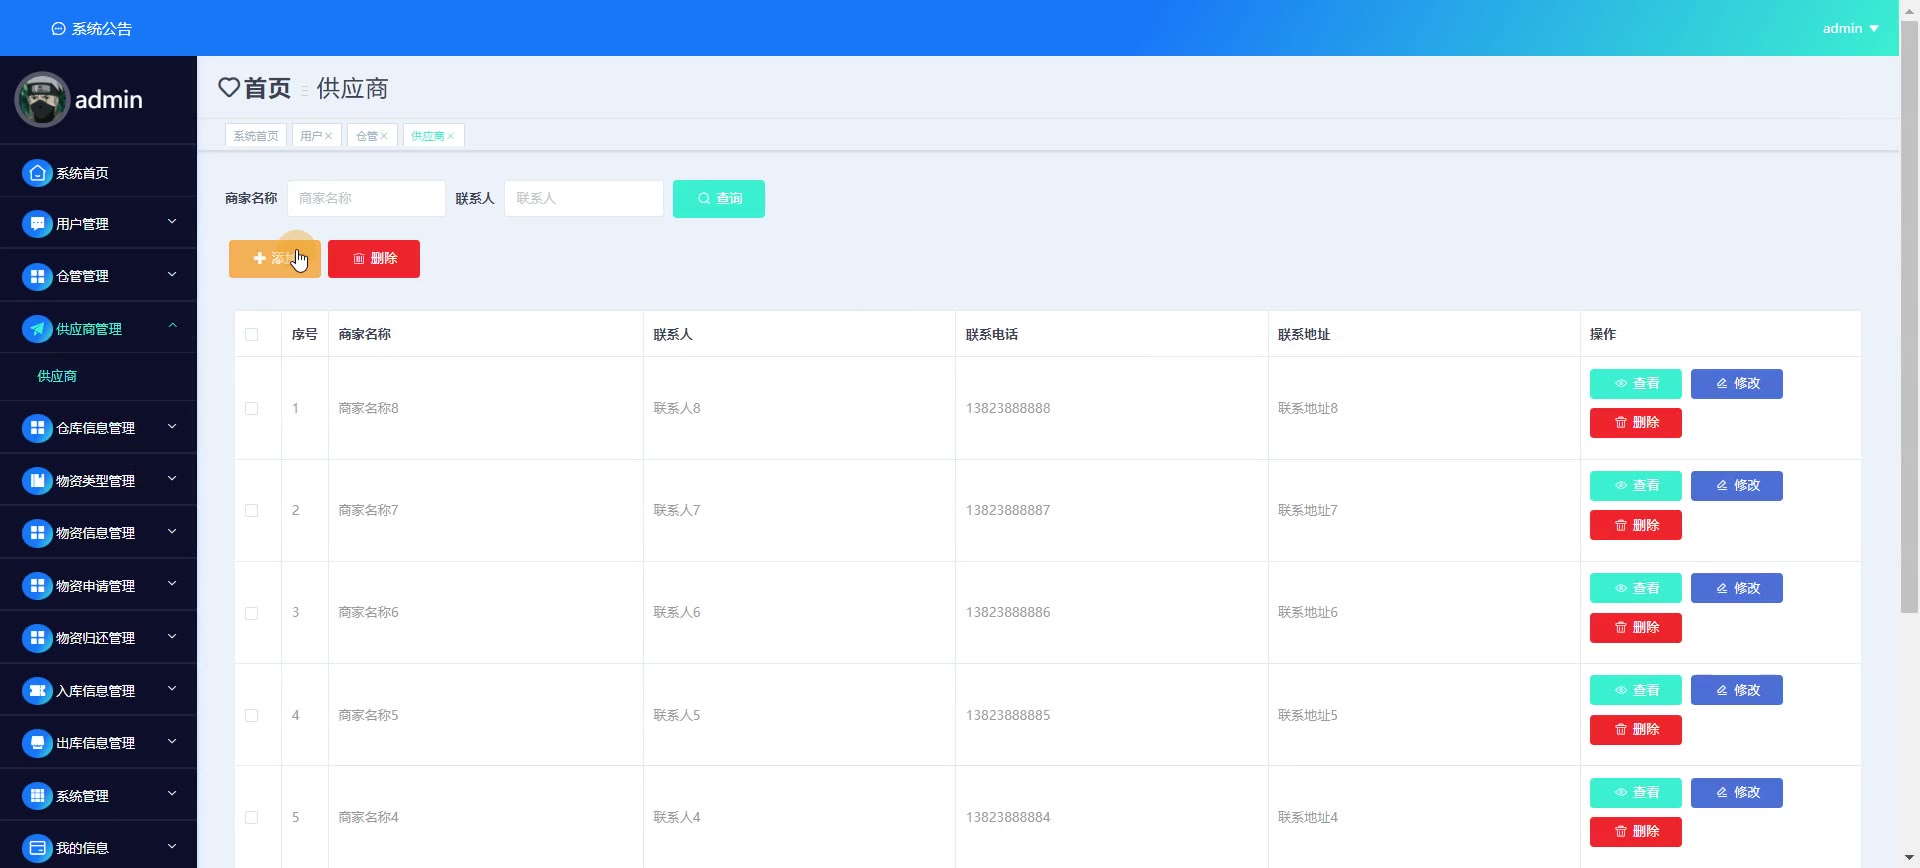Viewport: 1920px width, 868px height.
Task: Click the admin avatar picture
Action: pyautogui.click(x=42, y=100)
